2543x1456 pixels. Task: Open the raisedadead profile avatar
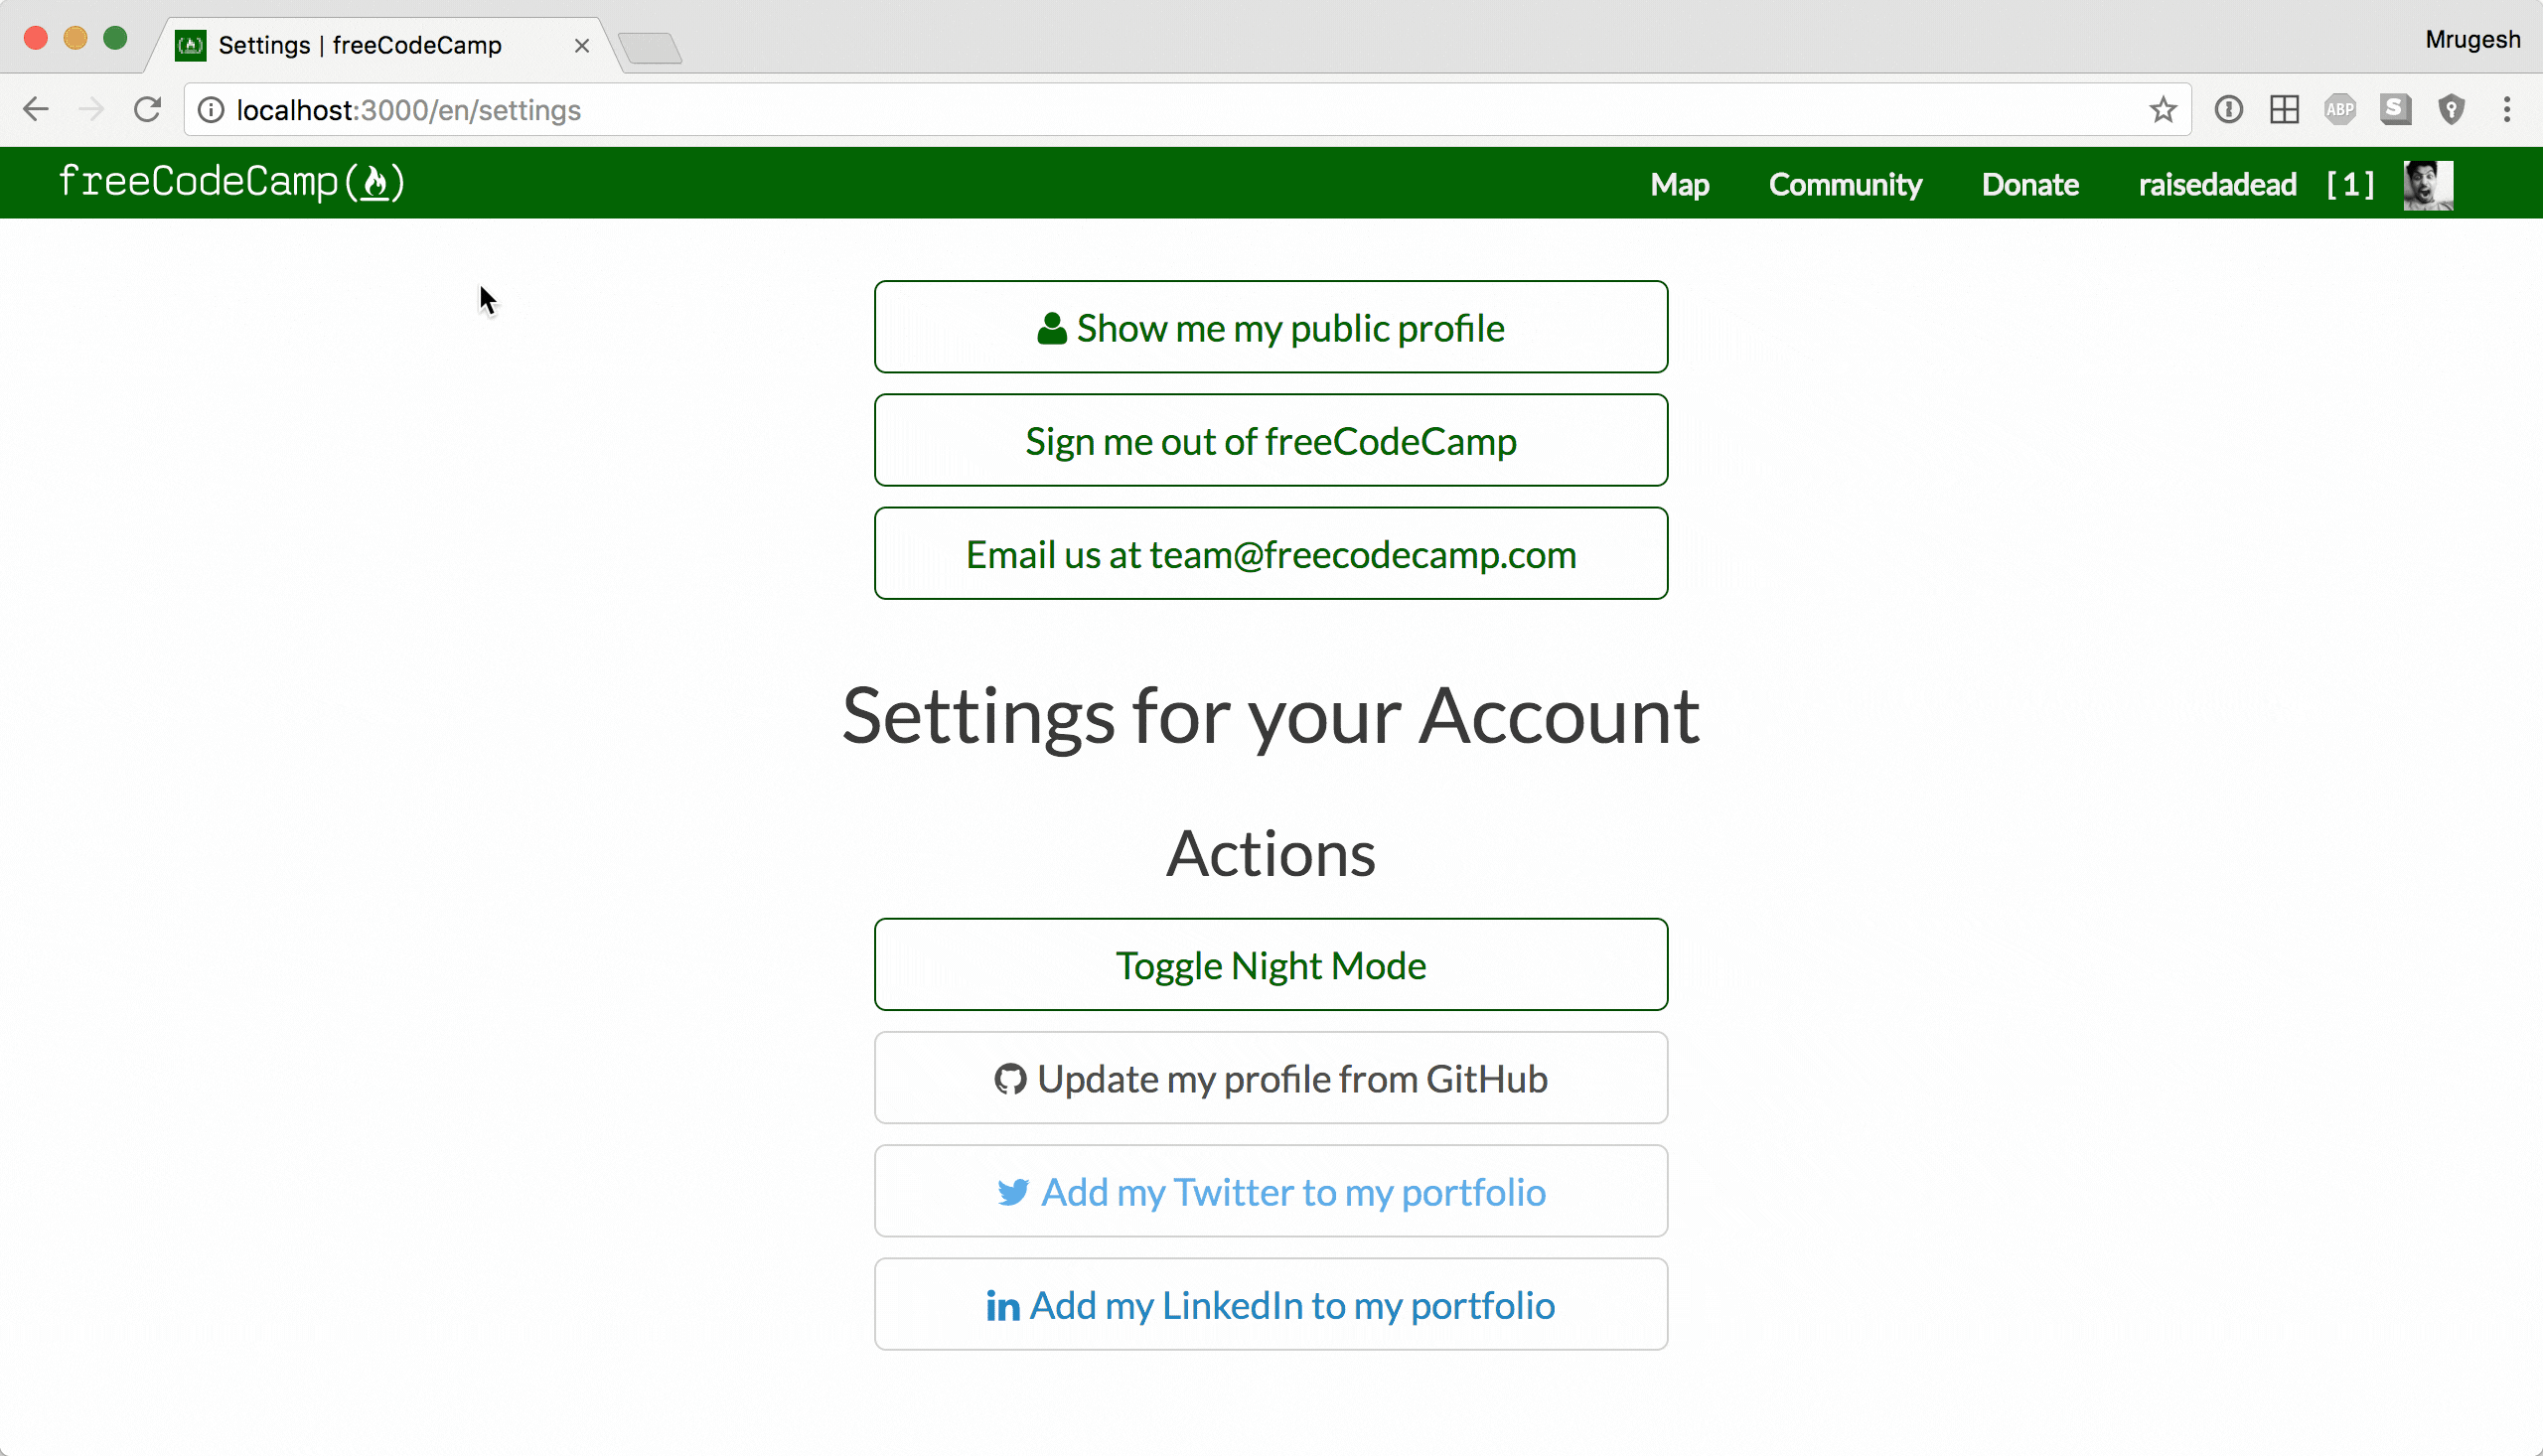2428,185
